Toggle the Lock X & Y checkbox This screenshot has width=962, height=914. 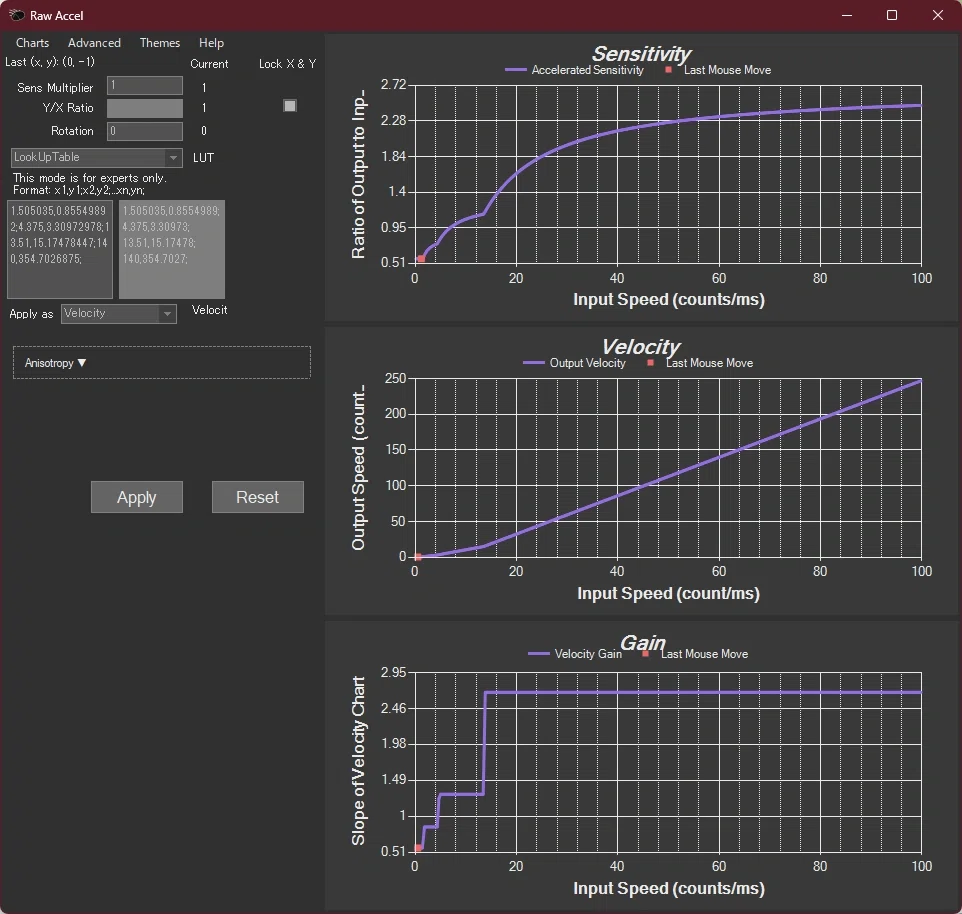click(x=290, y=106)
